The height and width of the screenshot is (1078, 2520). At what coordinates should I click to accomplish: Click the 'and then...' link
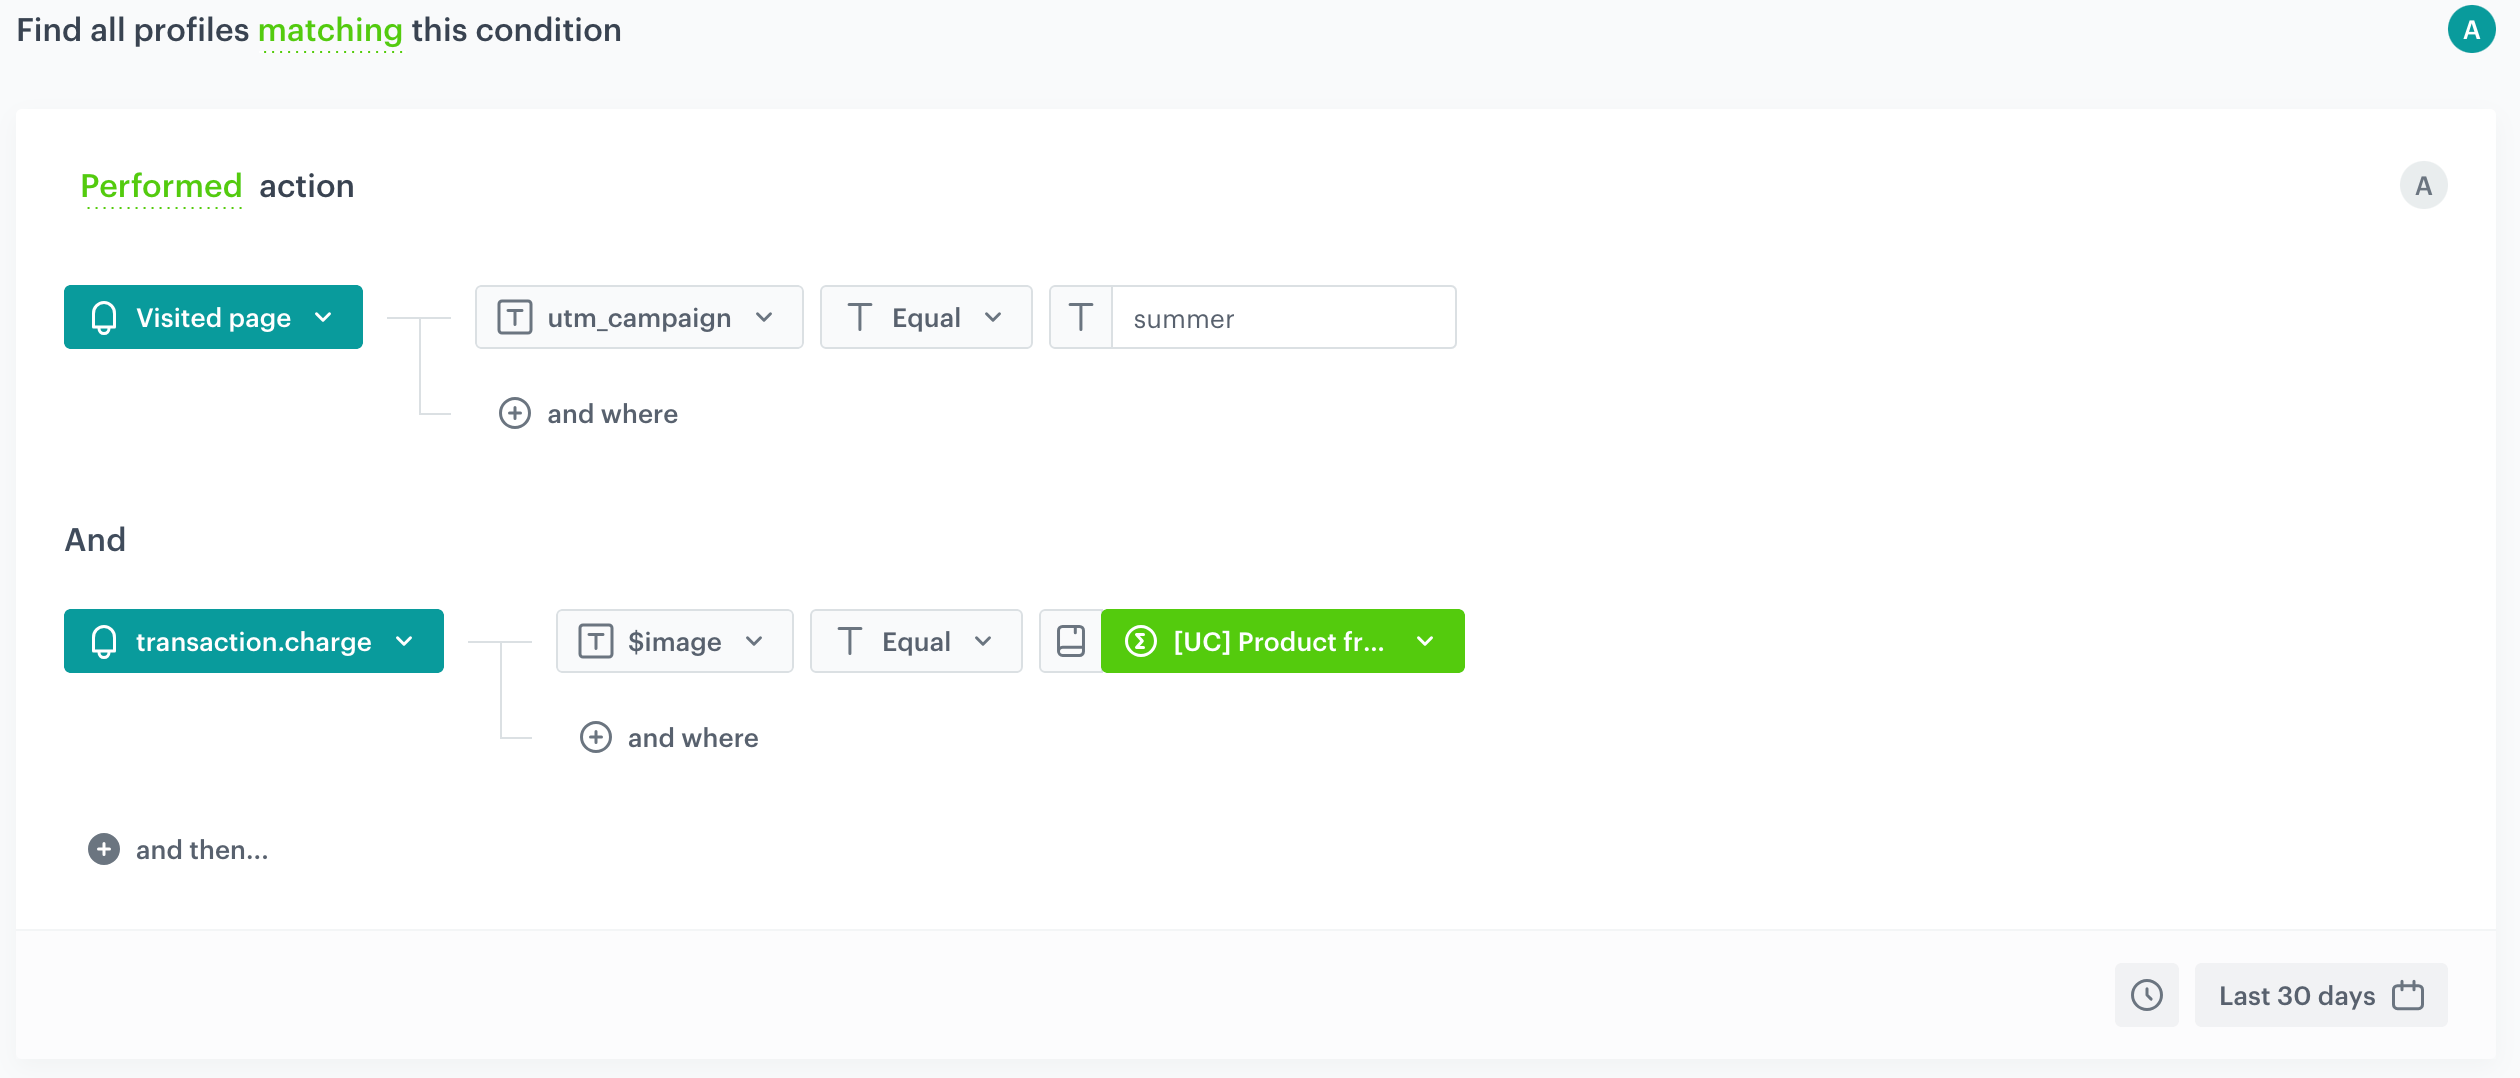tap(202, 849)
